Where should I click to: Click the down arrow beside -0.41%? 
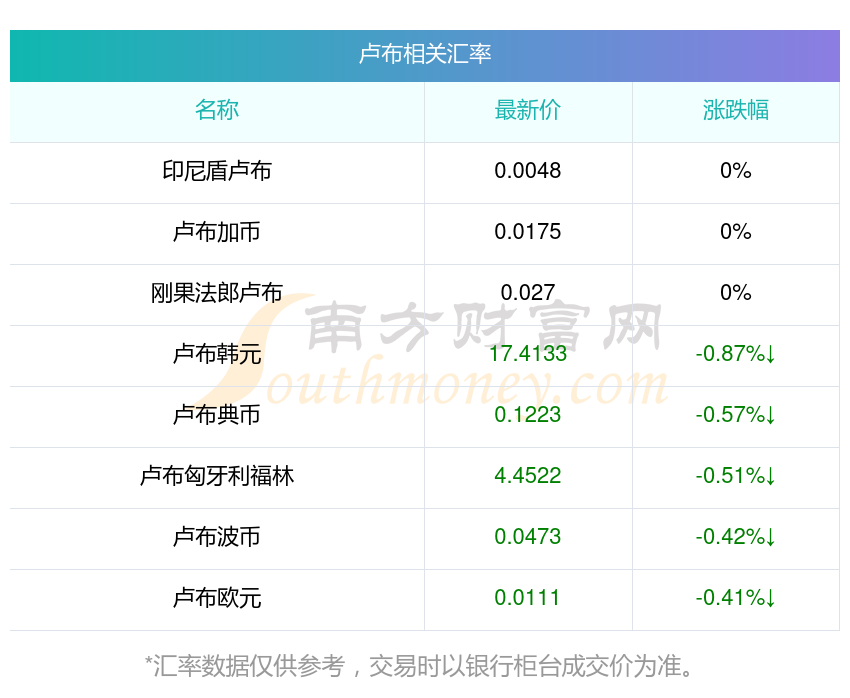point(770,598)
